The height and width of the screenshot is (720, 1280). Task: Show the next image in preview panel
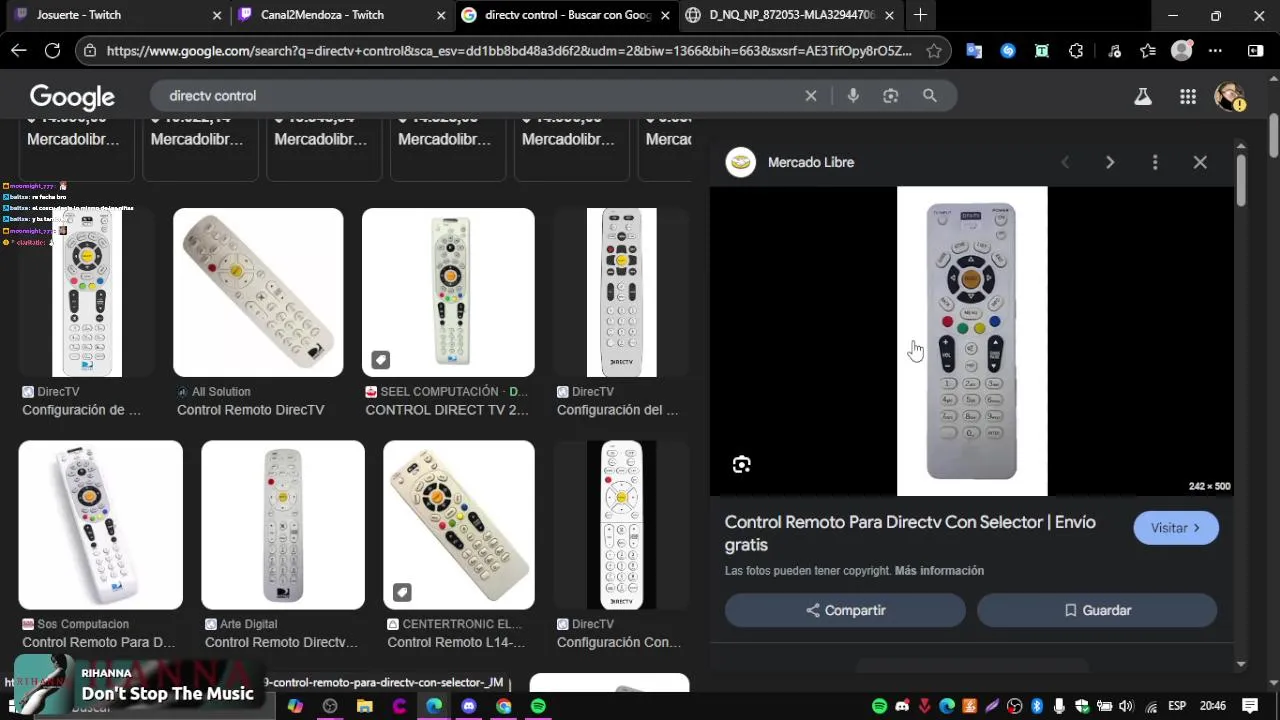pyautogui.click(x=1110, y=162)
